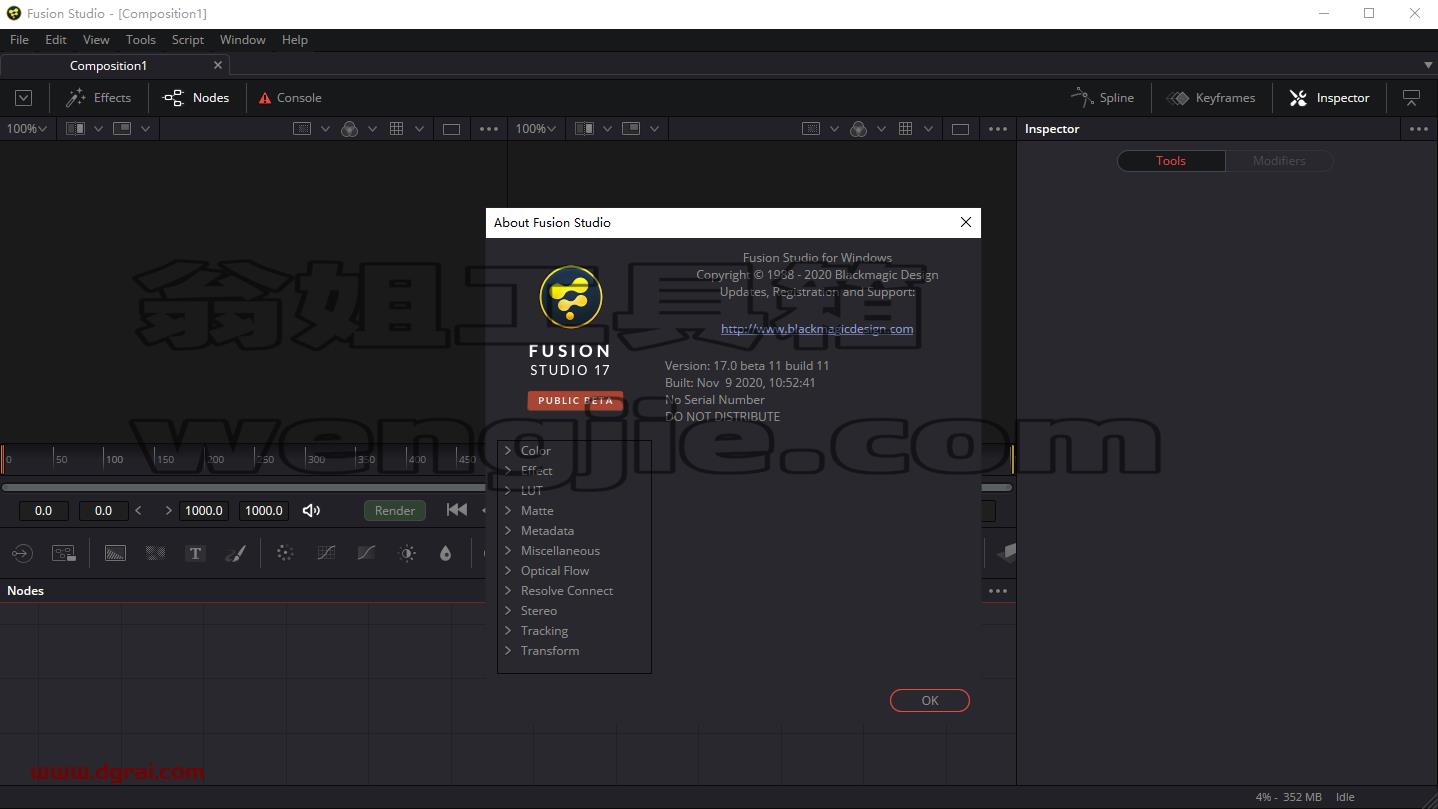Open the blackmagicdesign.com link
Screen dimensions: 1438x809
[817, 329]
